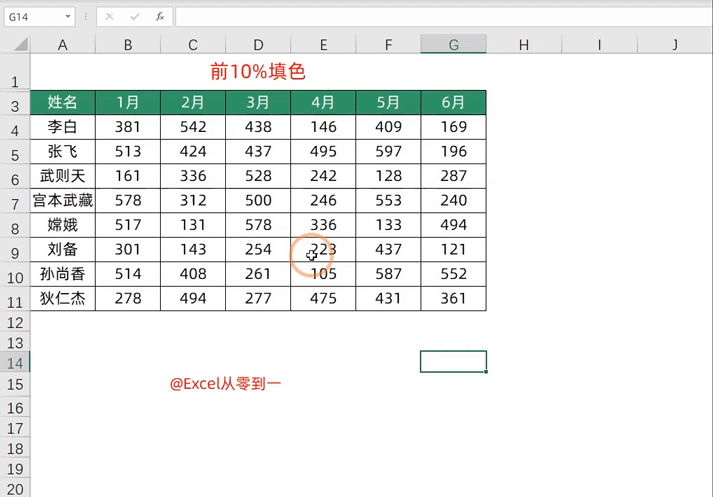Click the Name Box showing G14
The height and width of the screenshot is (497, 713).
[39, 17]
